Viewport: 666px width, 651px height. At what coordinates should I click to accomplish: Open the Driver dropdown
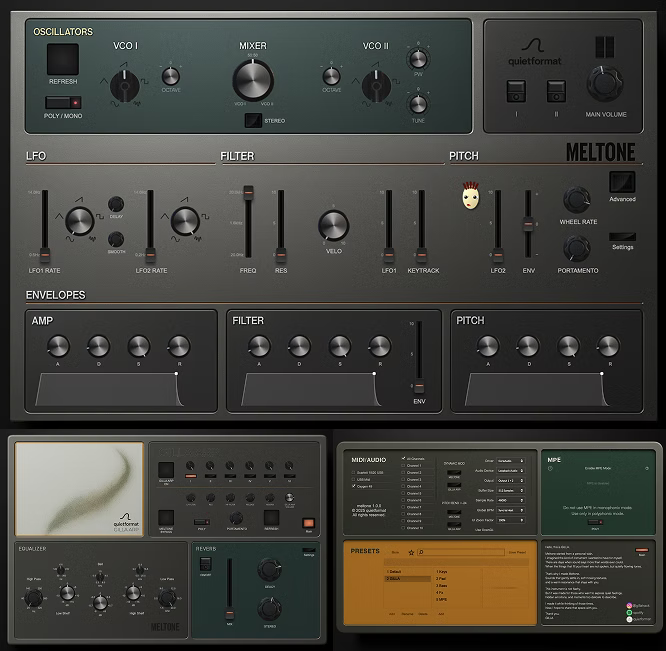click(x=511, y=461)
